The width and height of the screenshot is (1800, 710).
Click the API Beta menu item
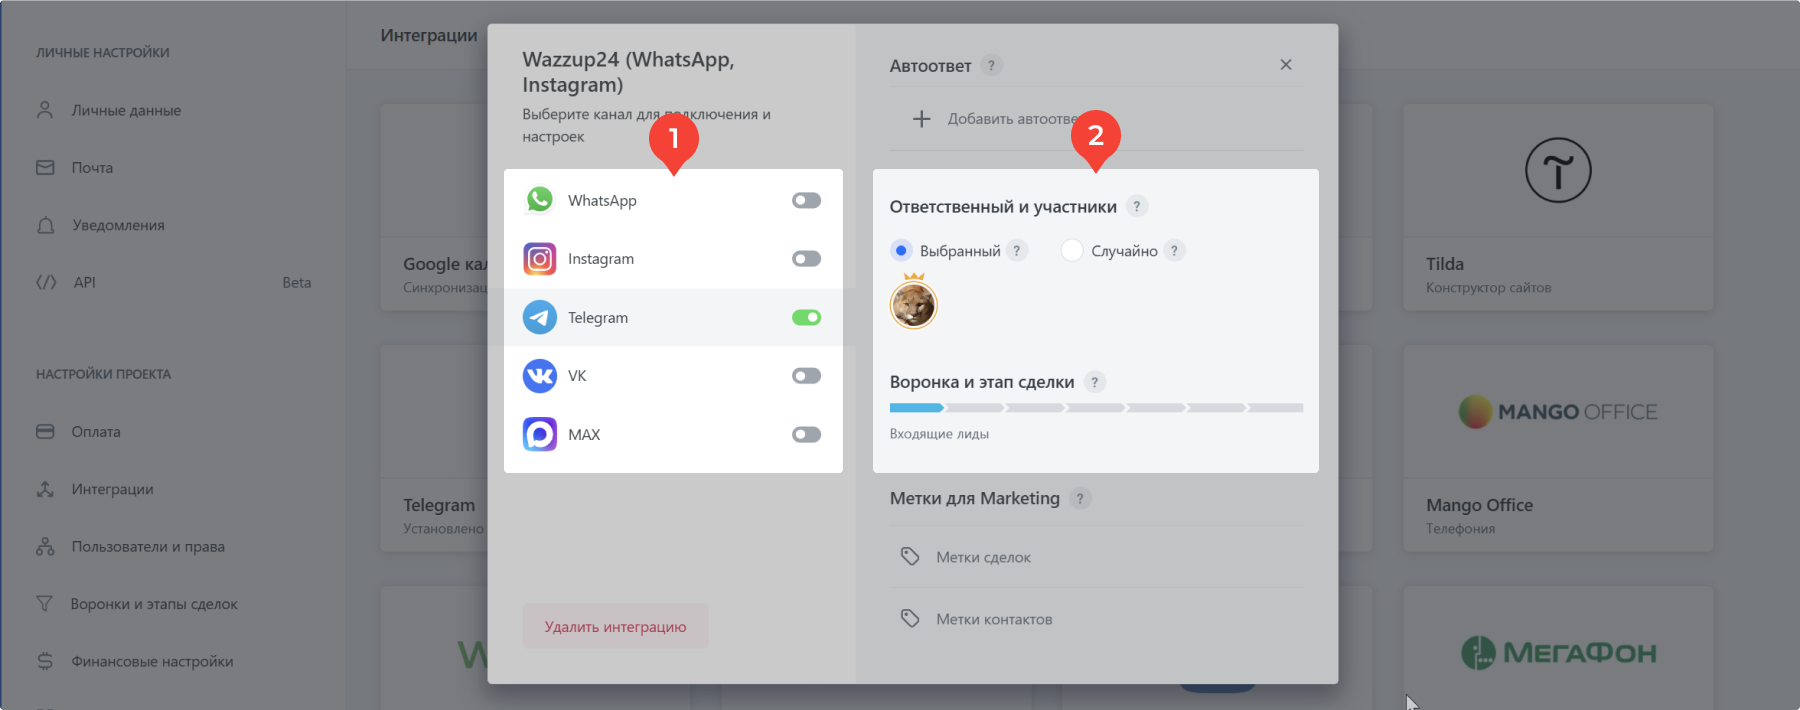pyautogui.click(x=173, y=282)
